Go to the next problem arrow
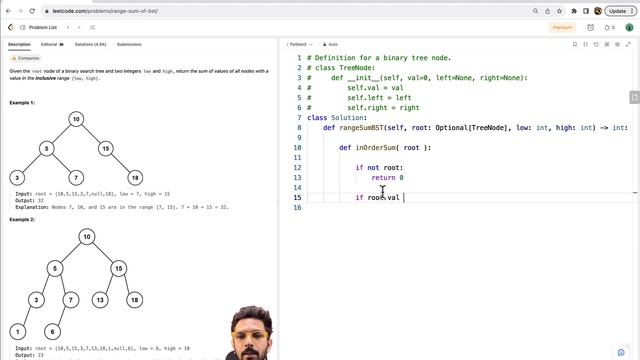 (x=79, y=27)
